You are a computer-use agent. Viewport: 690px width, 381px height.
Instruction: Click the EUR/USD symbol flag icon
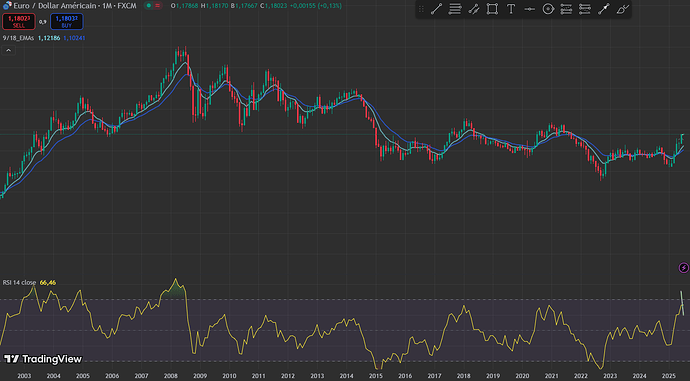tap(7, 6)
